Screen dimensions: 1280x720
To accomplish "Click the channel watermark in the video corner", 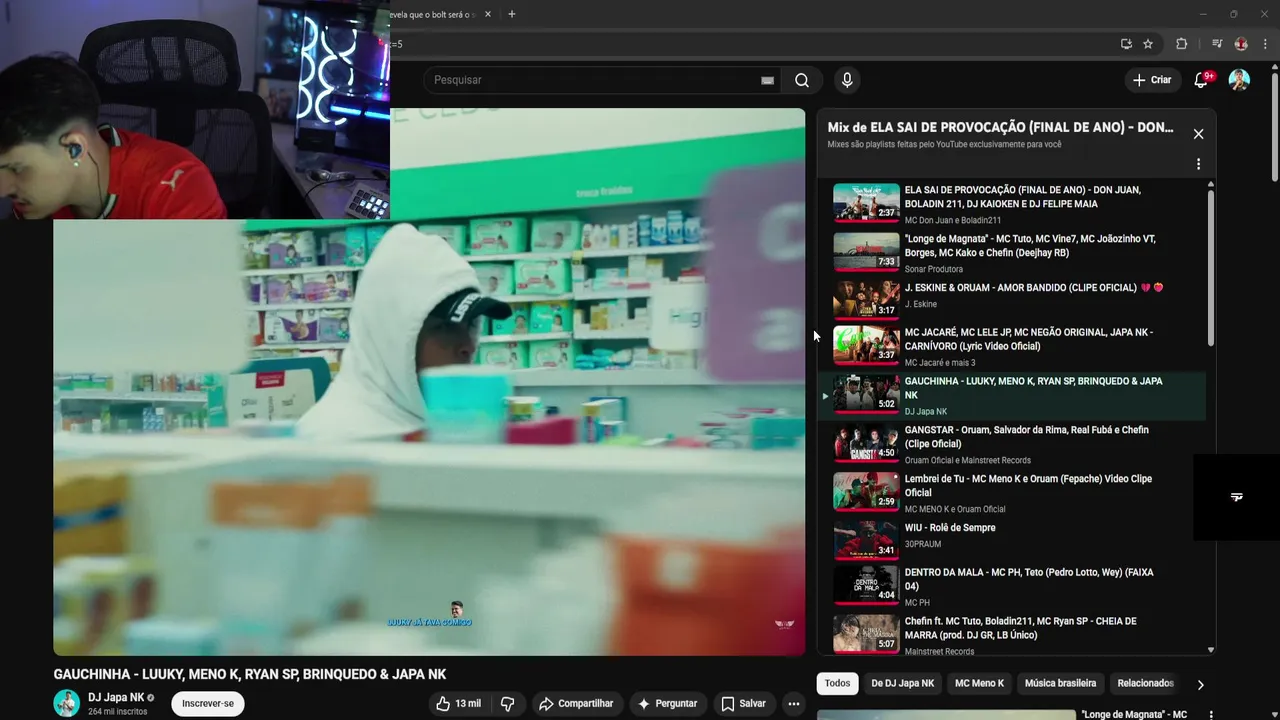I will (785, 624).
